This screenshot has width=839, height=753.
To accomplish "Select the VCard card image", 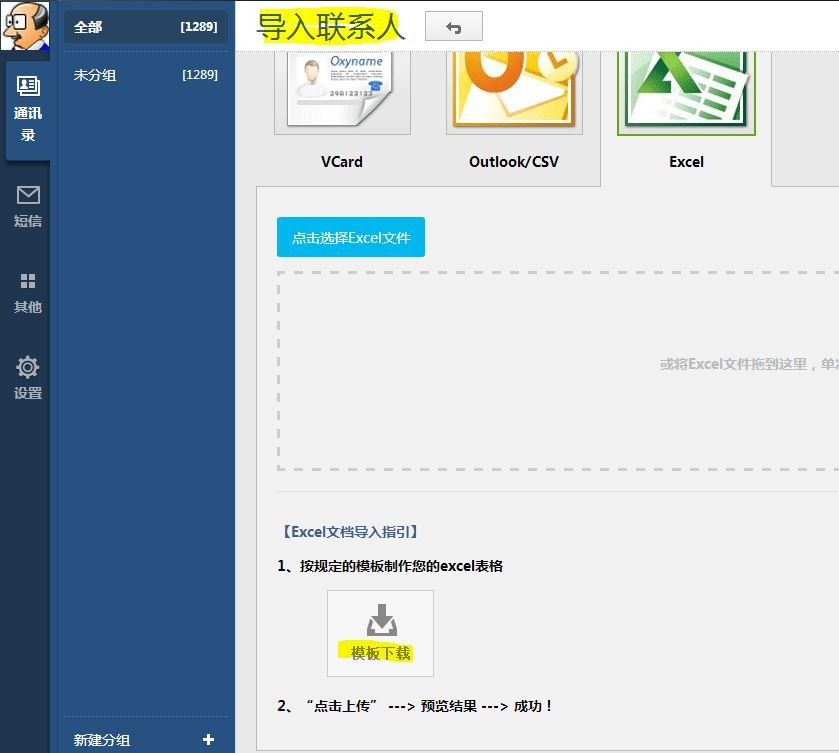I will tap(342, 90).
